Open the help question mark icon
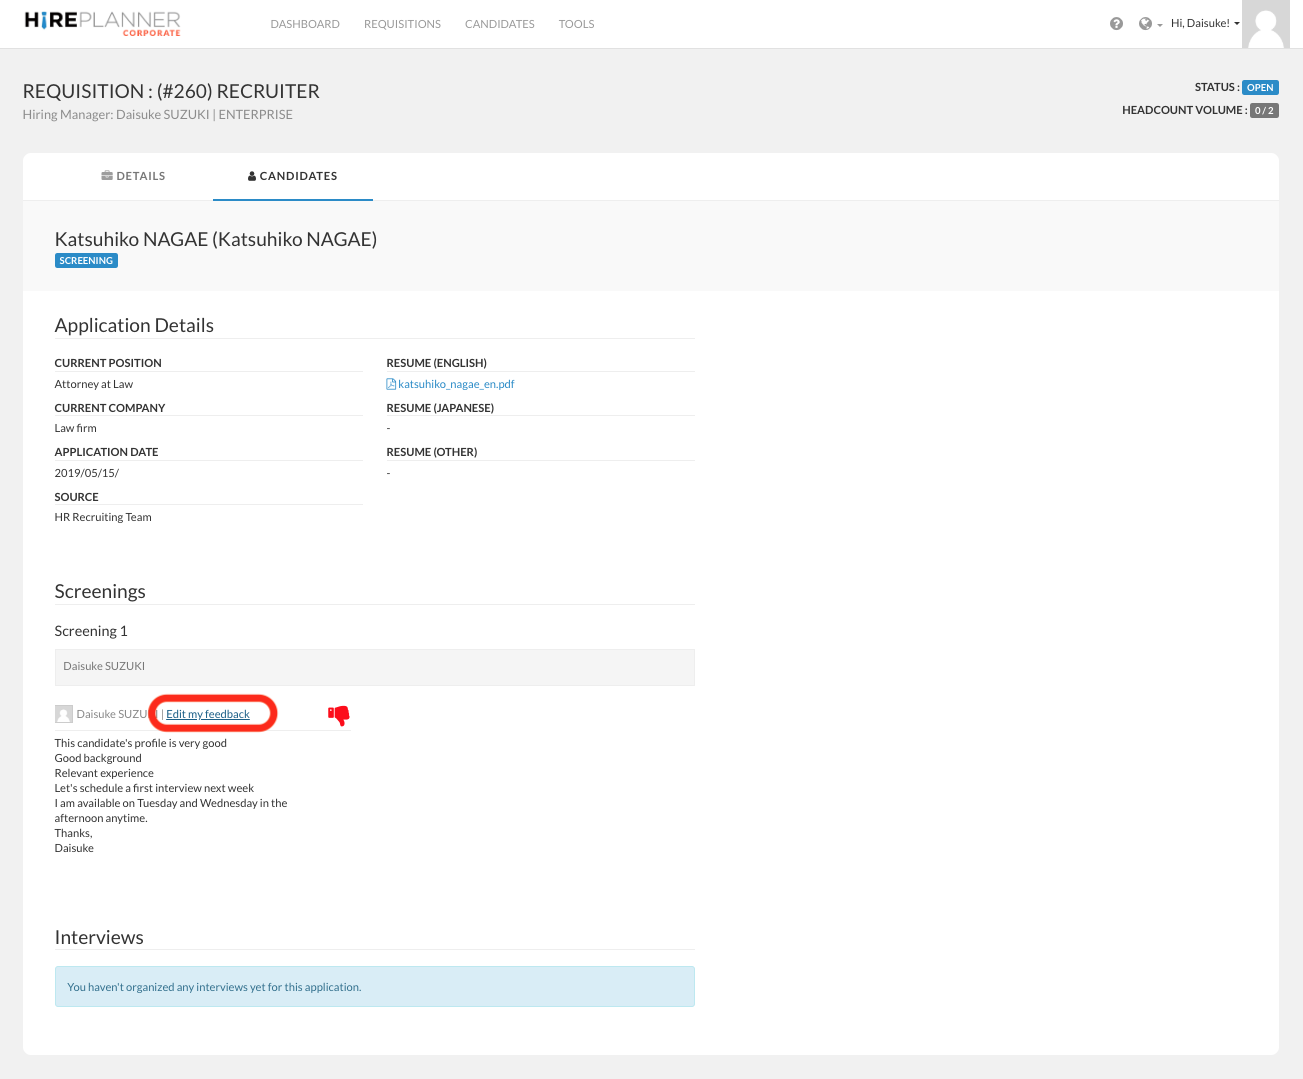Screen dimensions: 1303x1079 [1116, 24]
